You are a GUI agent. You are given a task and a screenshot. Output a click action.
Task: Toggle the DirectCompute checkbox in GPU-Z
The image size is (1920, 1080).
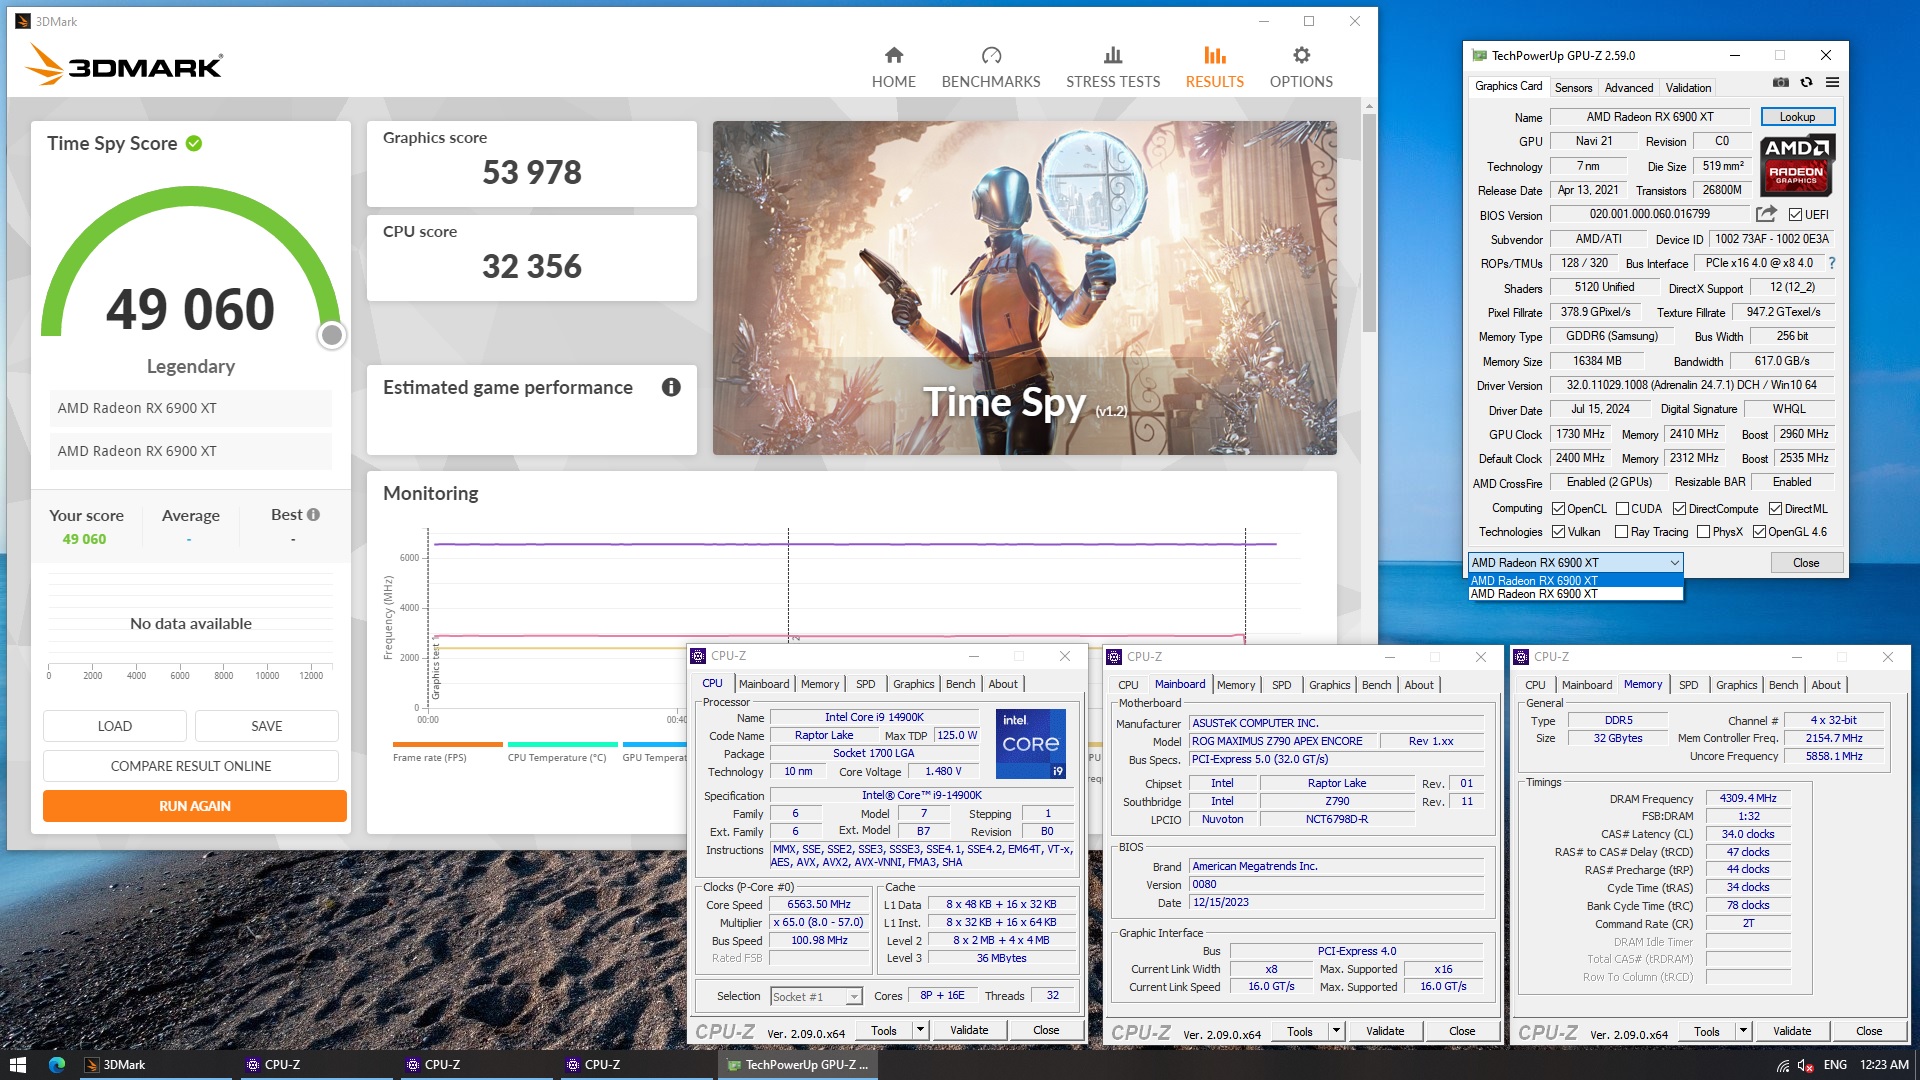coord(1680,509)
